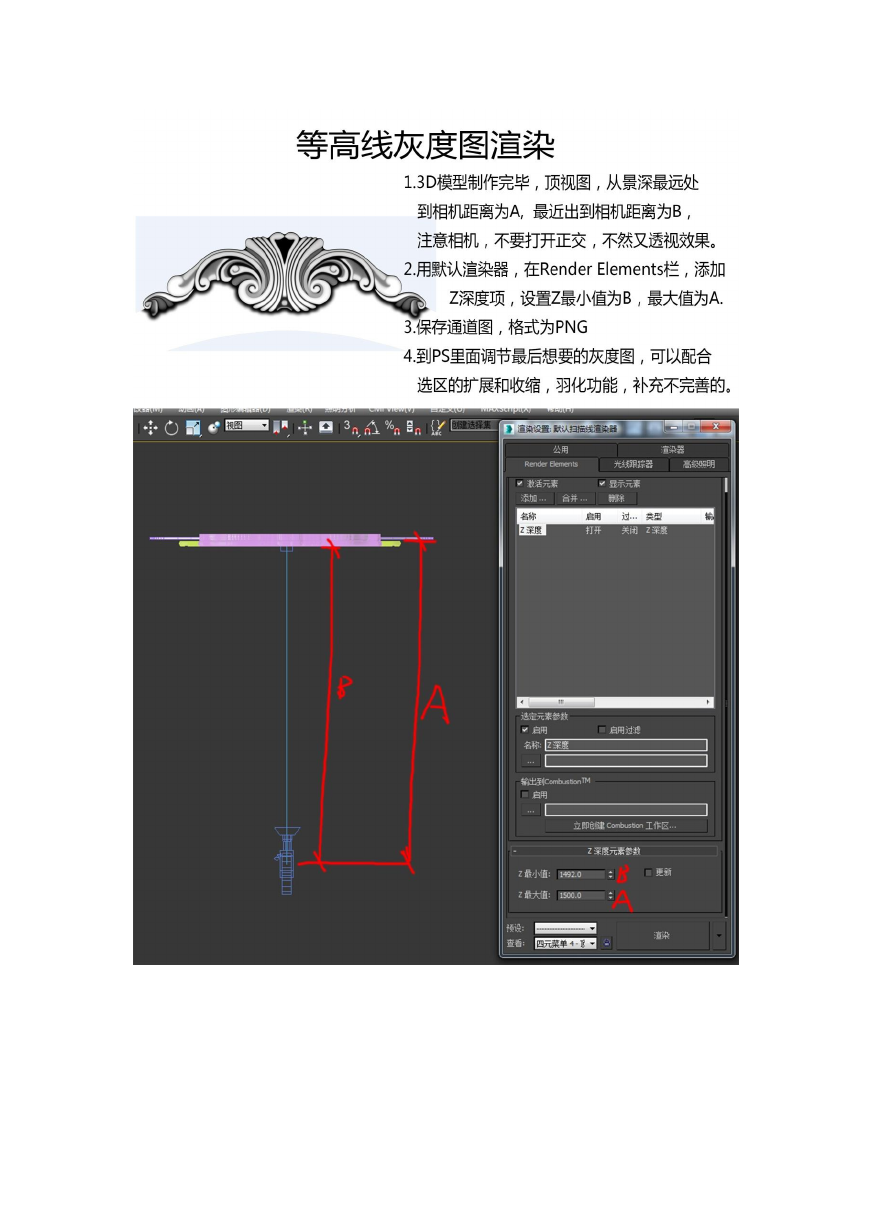Image resolution: width=869 pixels, height=1228 pixels.
Task: Click the elements list horizontal scrollbar thumb
Action: pyautogui.click(x=560, y=702)
